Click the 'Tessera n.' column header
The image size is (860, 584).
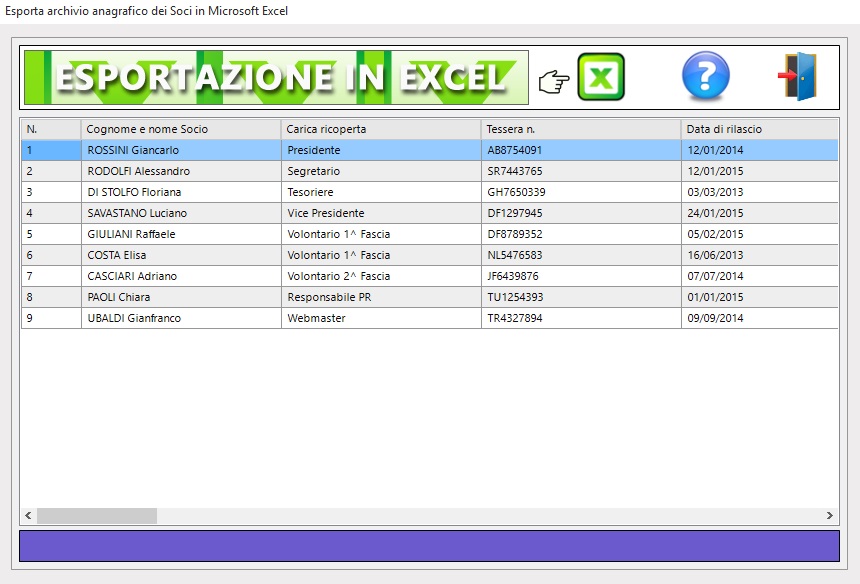pyautogui.click(x=581, y=129)
